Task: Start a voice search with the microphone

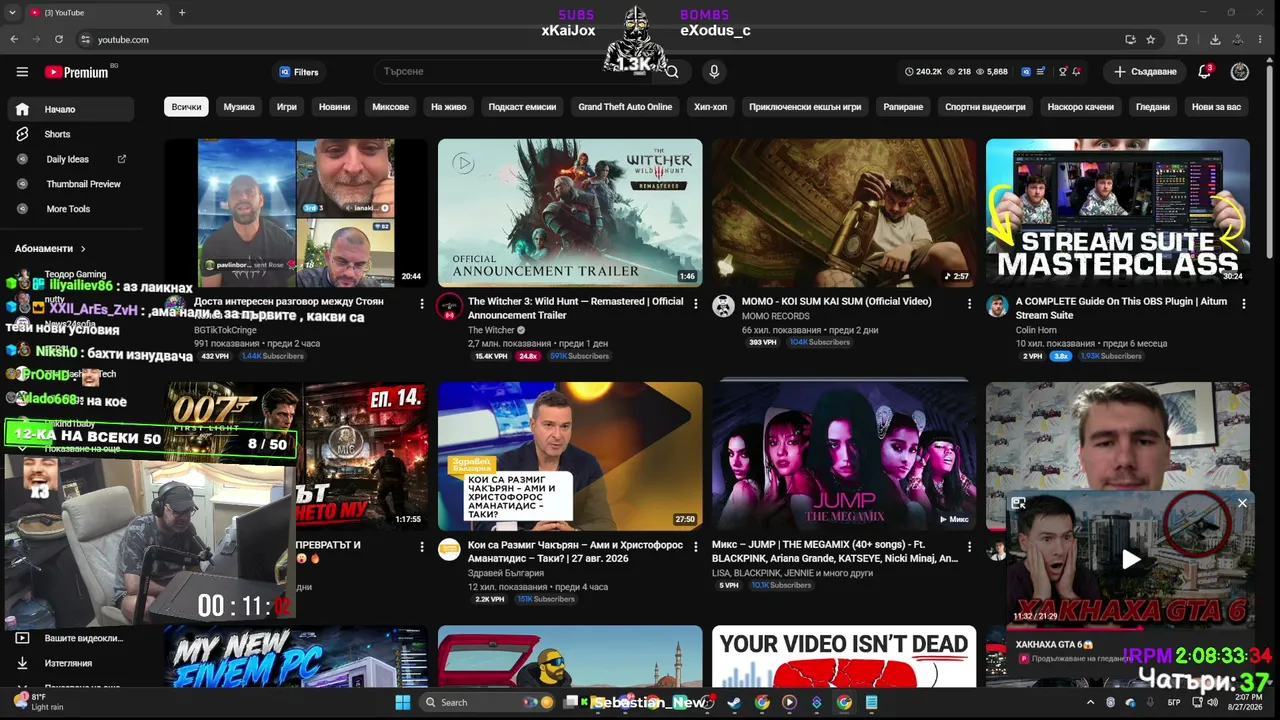Action: [714, 72]
